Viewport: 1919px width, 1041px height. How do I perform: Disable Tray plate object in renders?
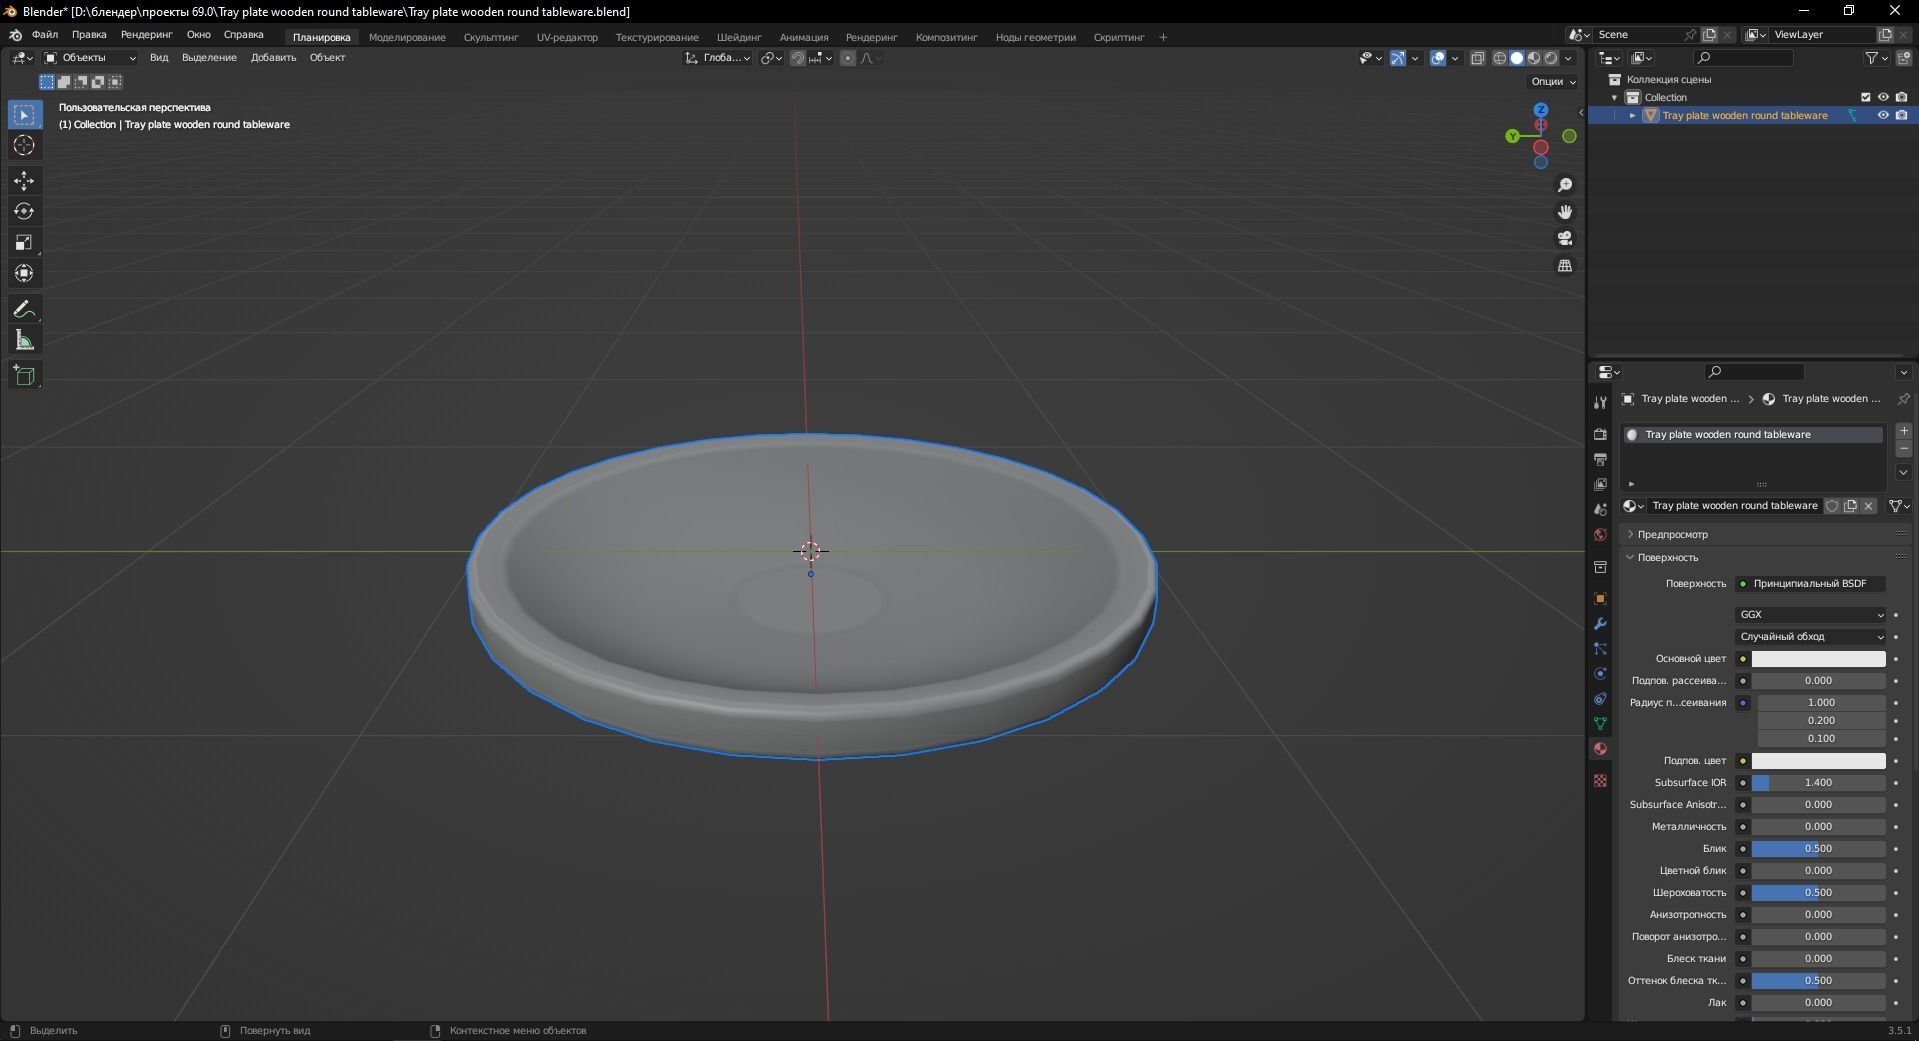pos(1901,116)
